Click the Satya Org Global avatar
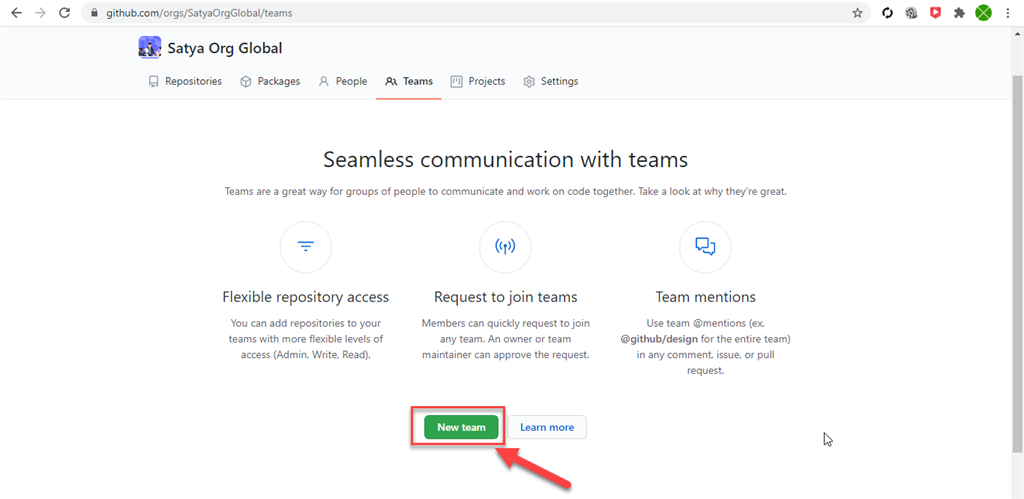Screen dimensions: 1024x499 pyautogui.click(x=150, y=48)
